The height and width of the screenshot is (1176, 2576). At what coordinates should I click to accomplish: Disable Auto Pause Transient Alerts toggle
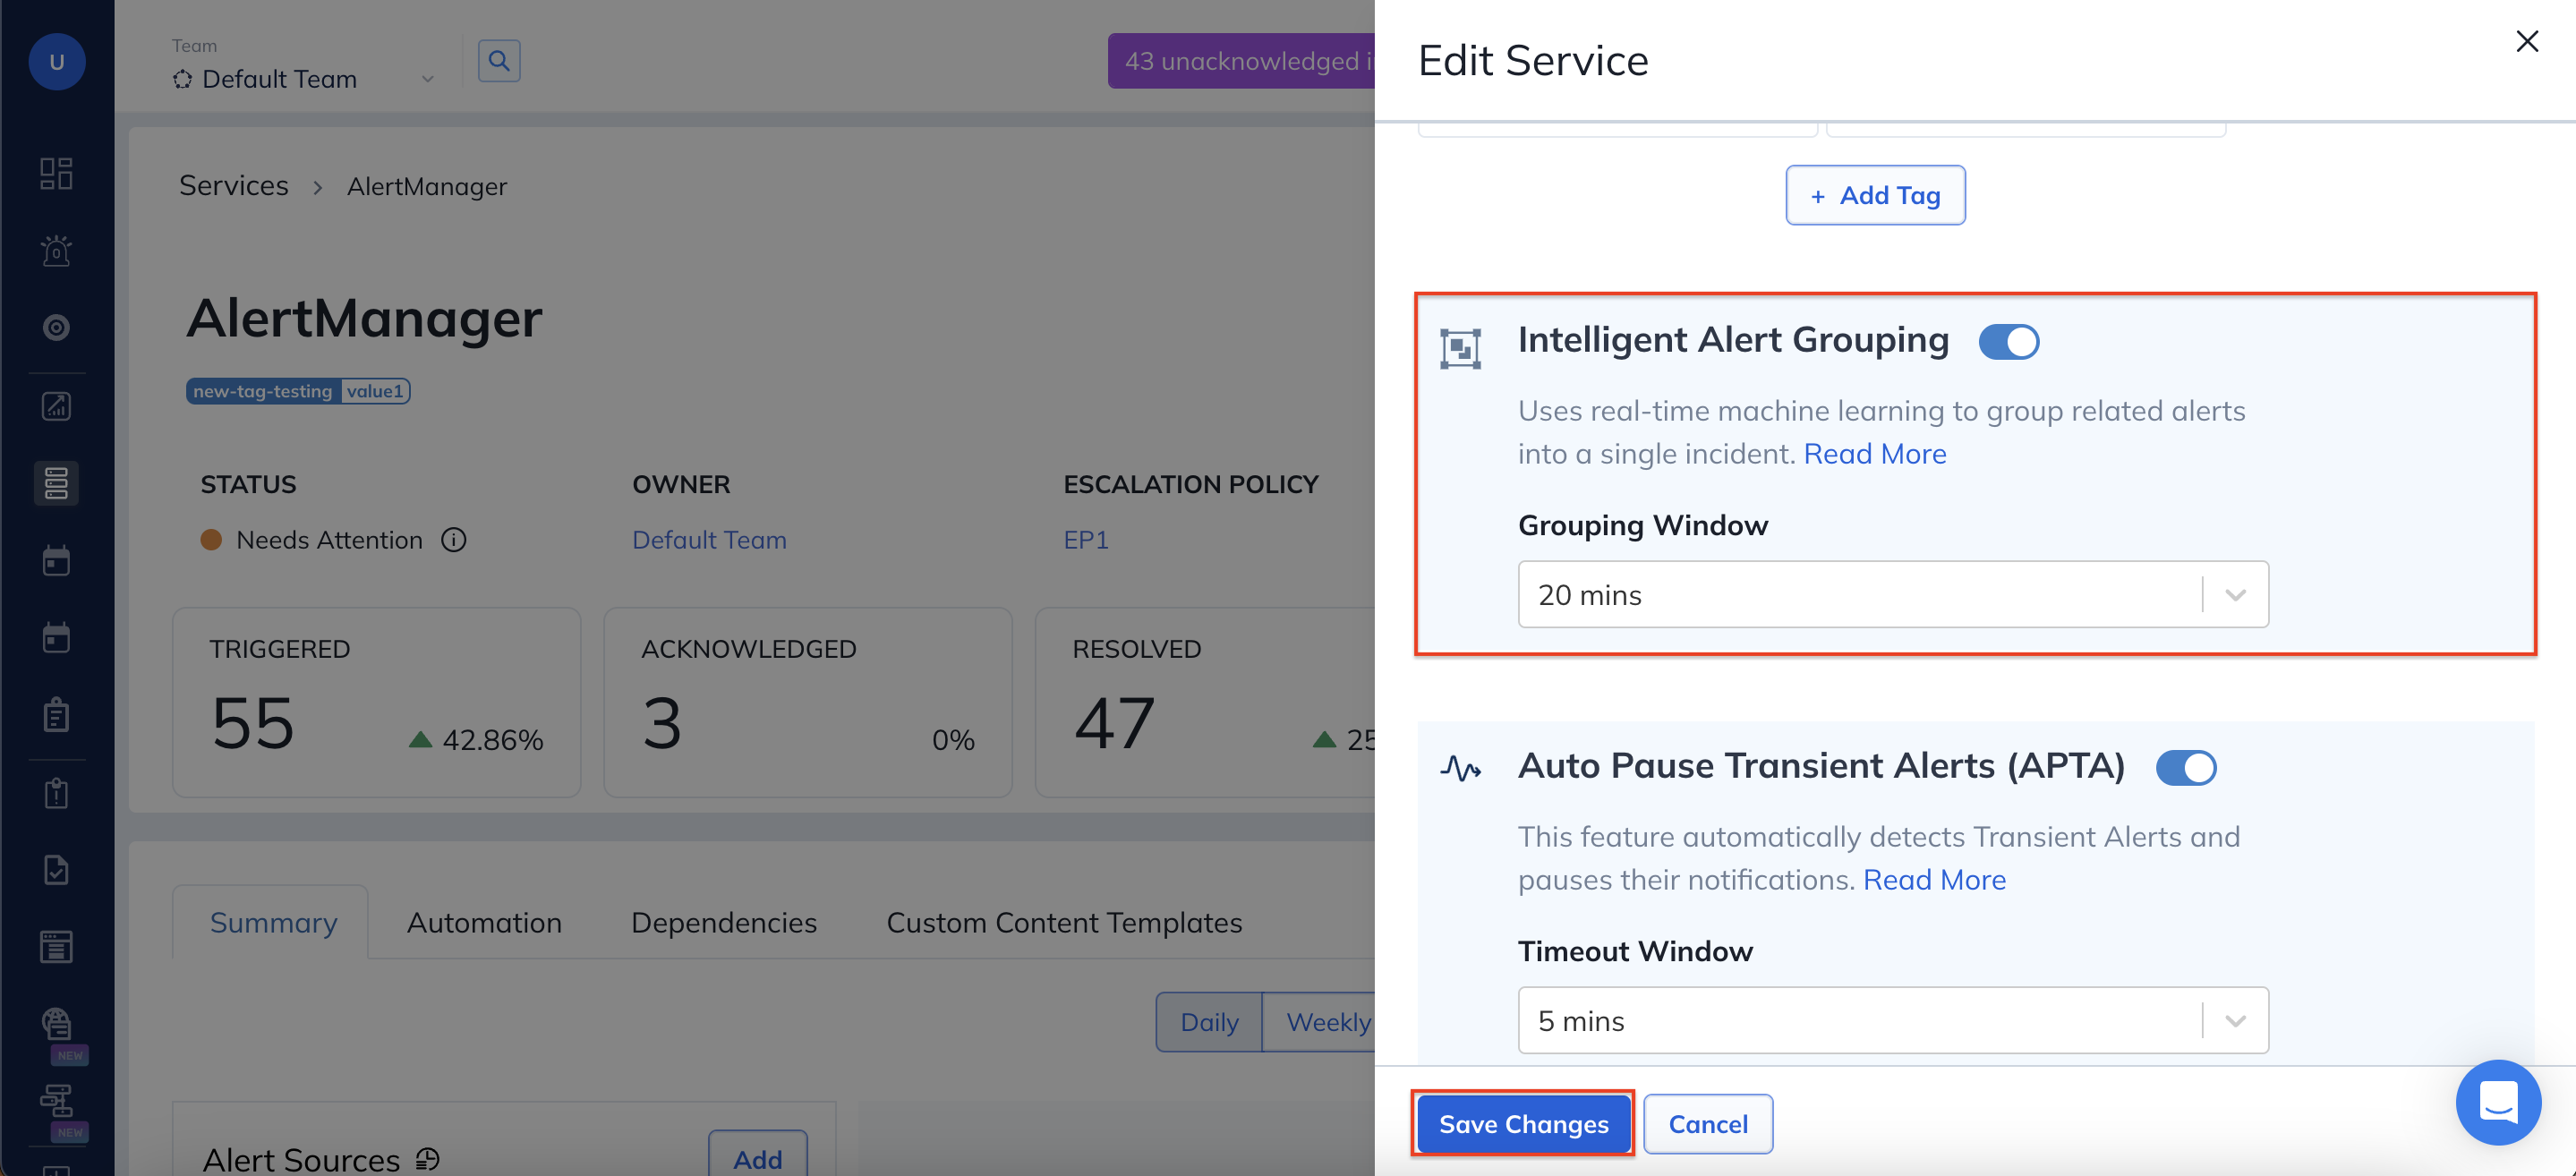pos(2185,768)
